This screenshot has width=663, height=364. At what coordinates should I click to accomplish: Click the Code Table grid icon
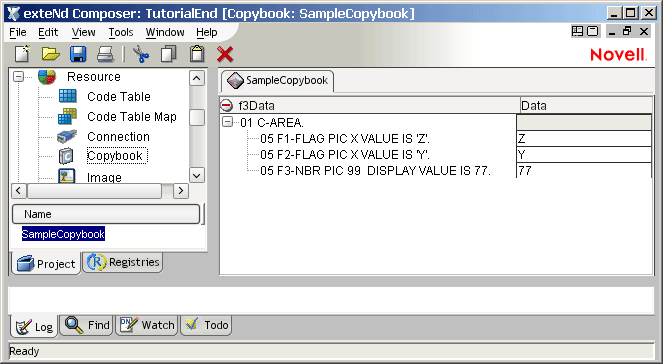[68, 96]
